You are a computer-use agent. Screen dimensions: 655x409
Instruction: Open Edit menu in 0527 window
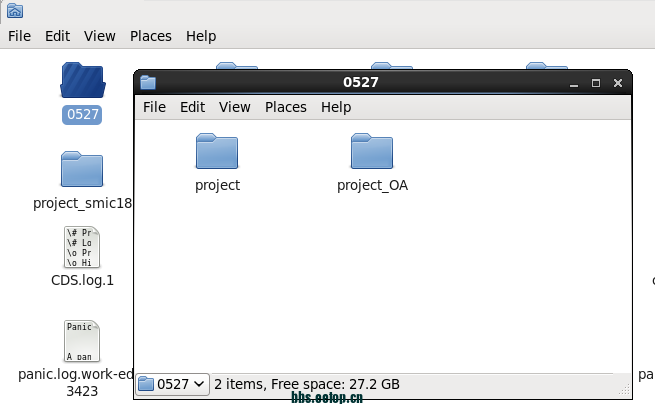coord(192,107)
